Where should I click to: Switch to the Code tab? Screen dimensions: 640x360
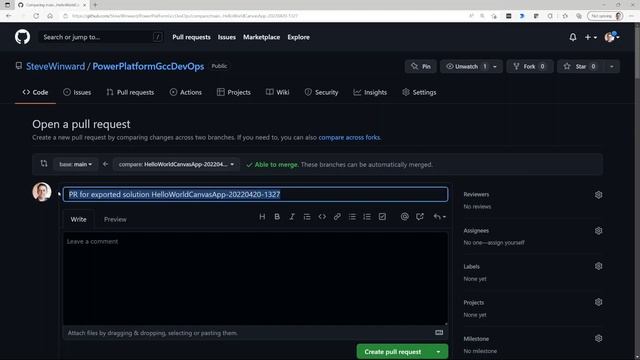coord(36,92)
